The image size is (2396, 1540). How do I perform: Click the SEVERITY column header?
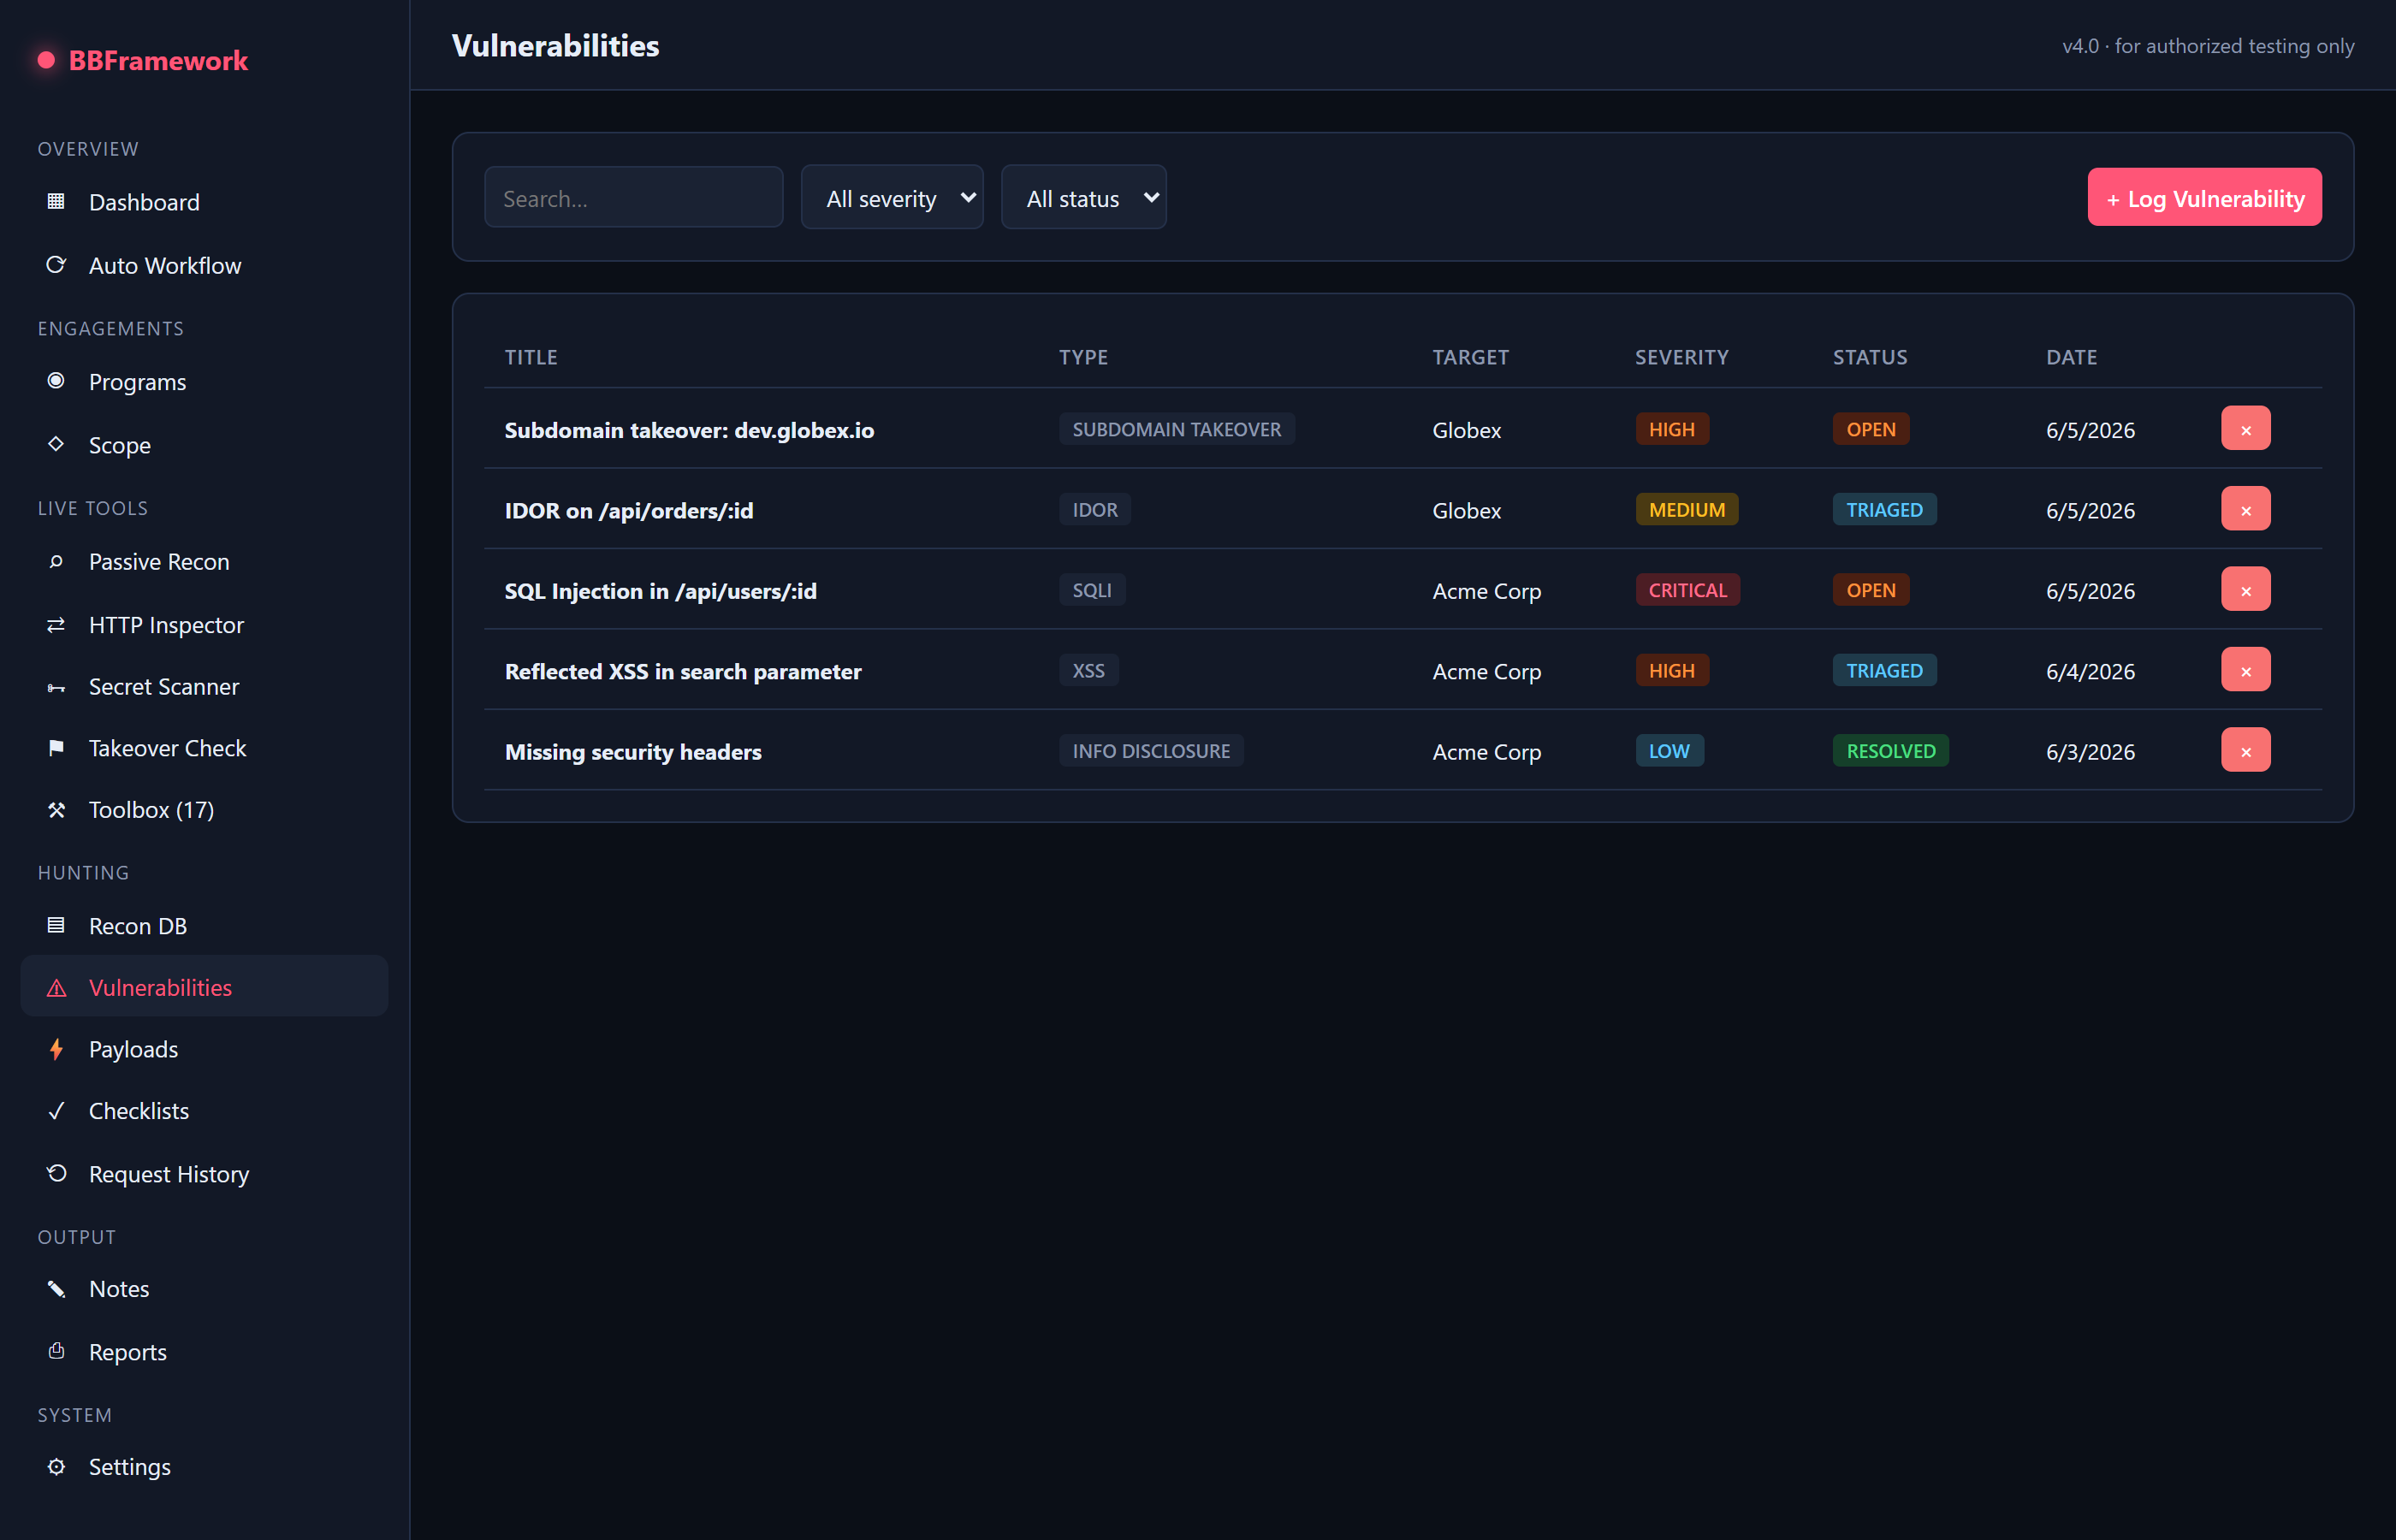click(x=1681, y=357)
